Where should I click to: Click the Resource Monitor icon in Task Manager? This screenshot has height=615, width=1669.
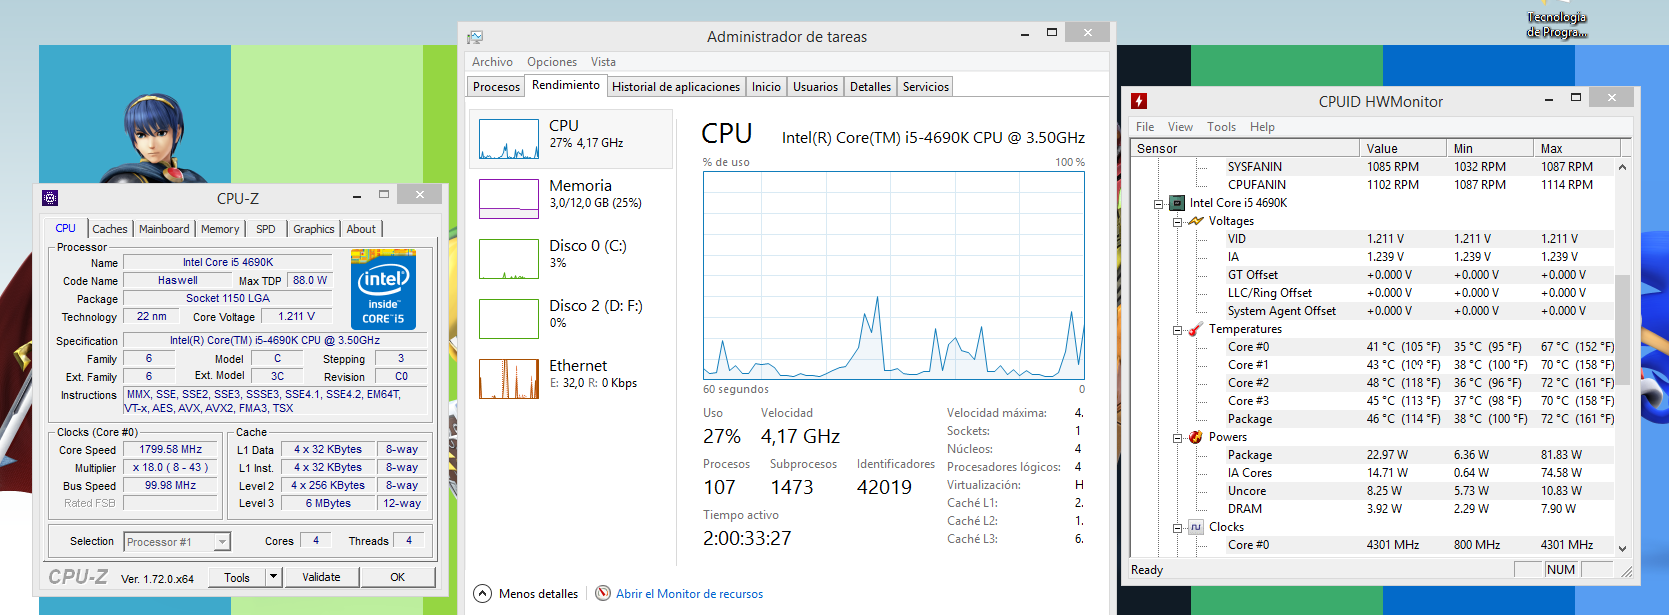(x=603, y=593)
